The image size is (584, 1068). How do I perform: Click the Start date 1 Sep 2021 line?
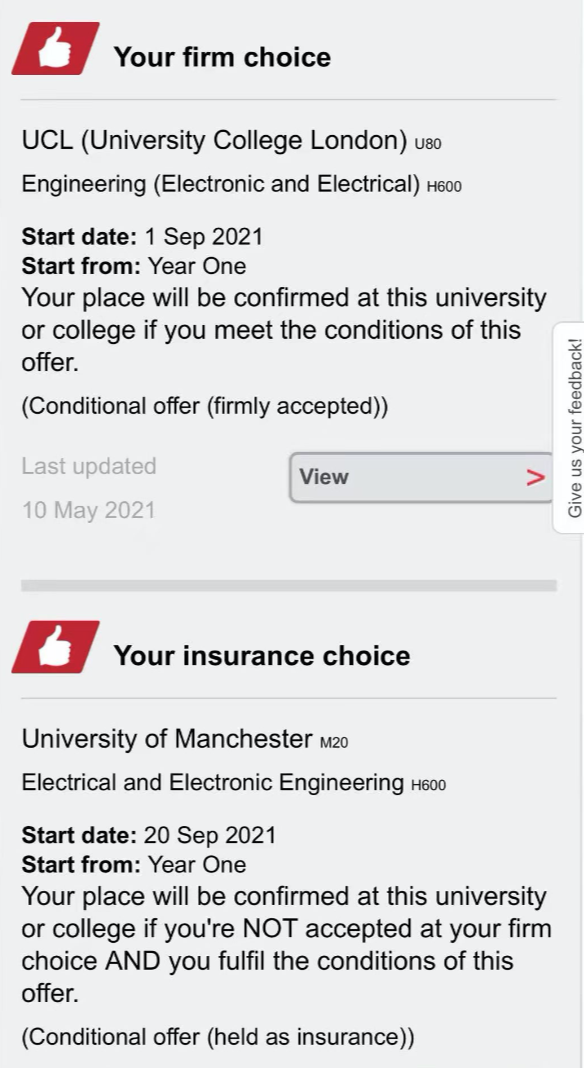click(x=142, y=236)
